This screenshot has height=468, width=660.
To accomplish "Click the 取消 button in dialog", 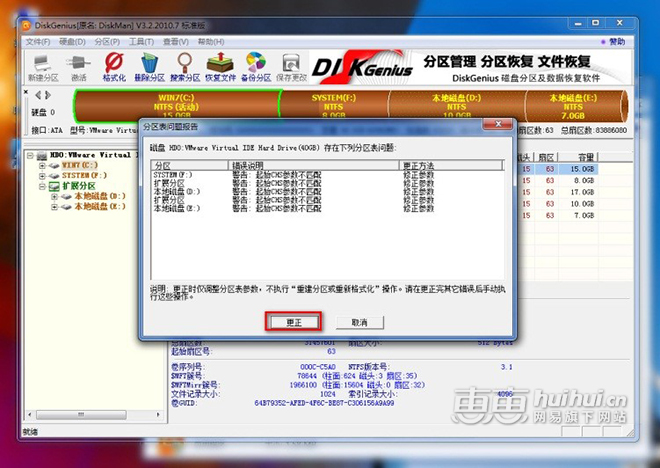I will pyautogui.click(x=359, y=322).
